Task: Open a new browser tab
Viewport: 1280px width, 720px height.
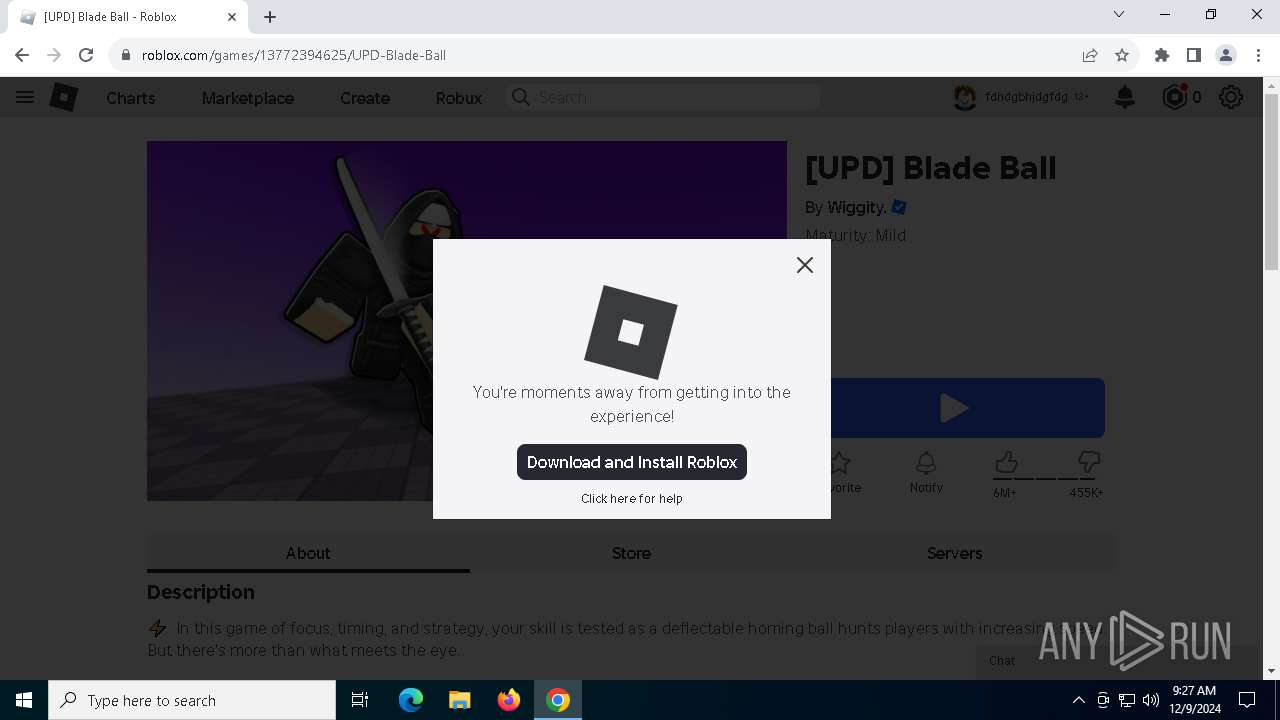Action: click(270, 17)
